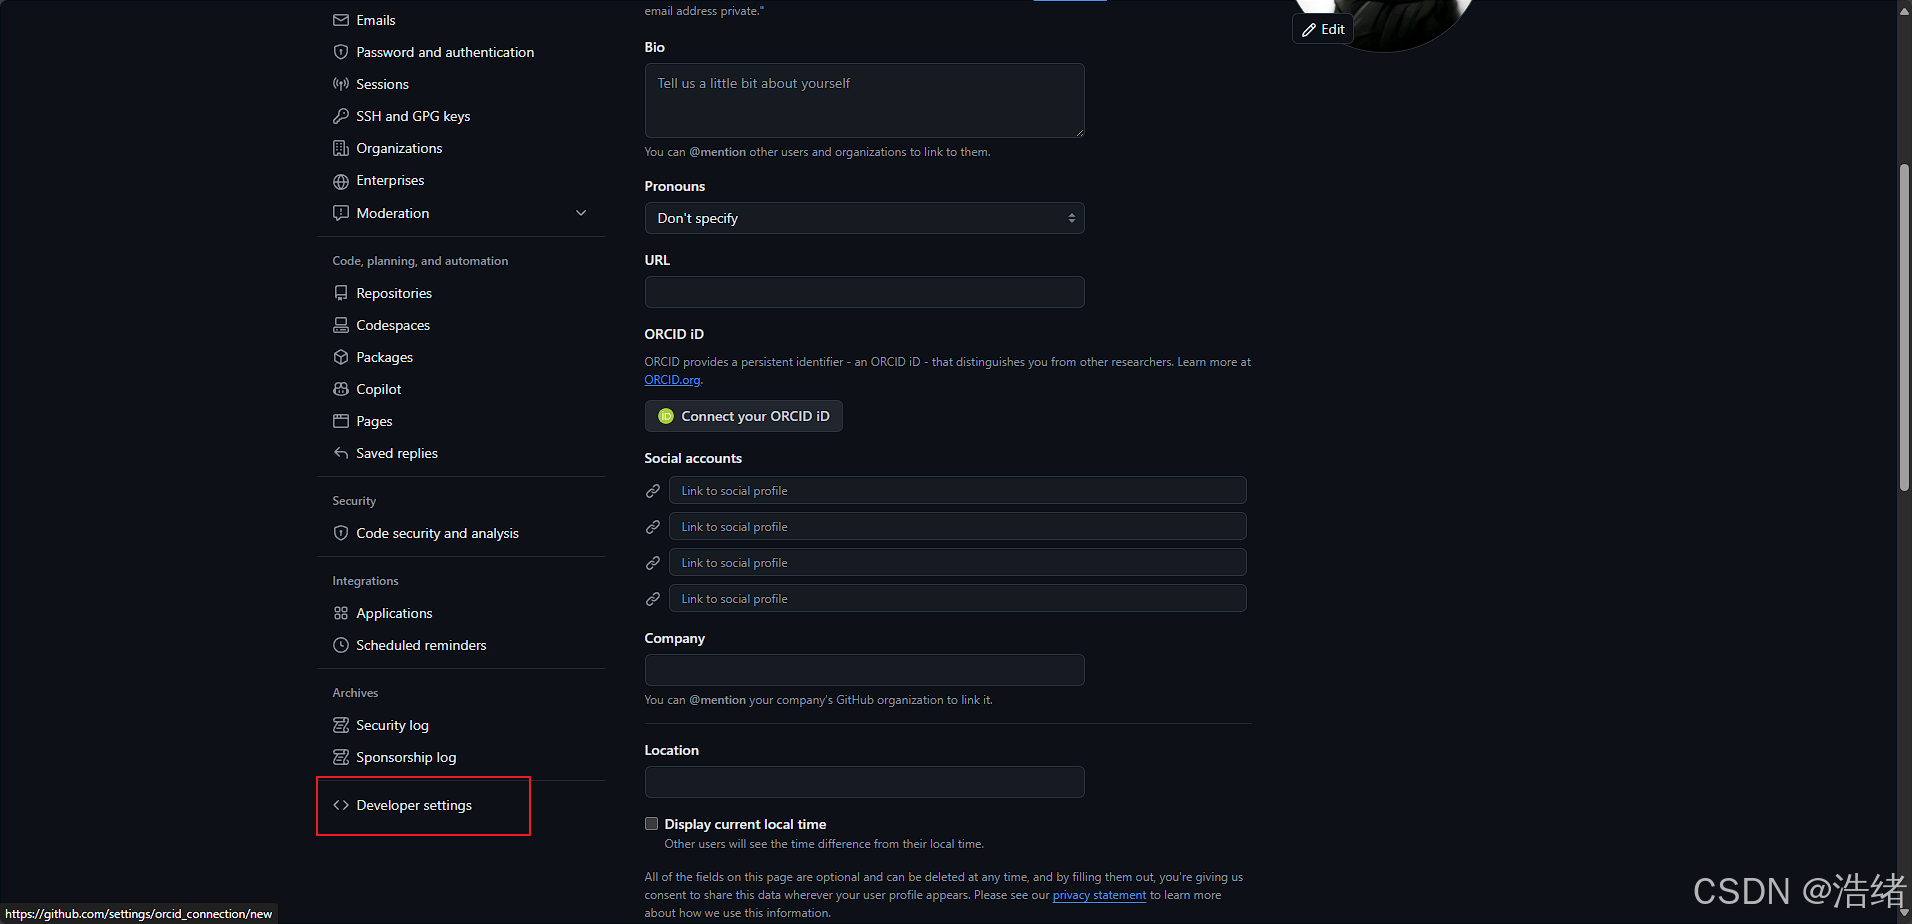This screenshot has height=924, width=1912.
Task: Follow the privacy statement link
Action: tap(1099, 895)
